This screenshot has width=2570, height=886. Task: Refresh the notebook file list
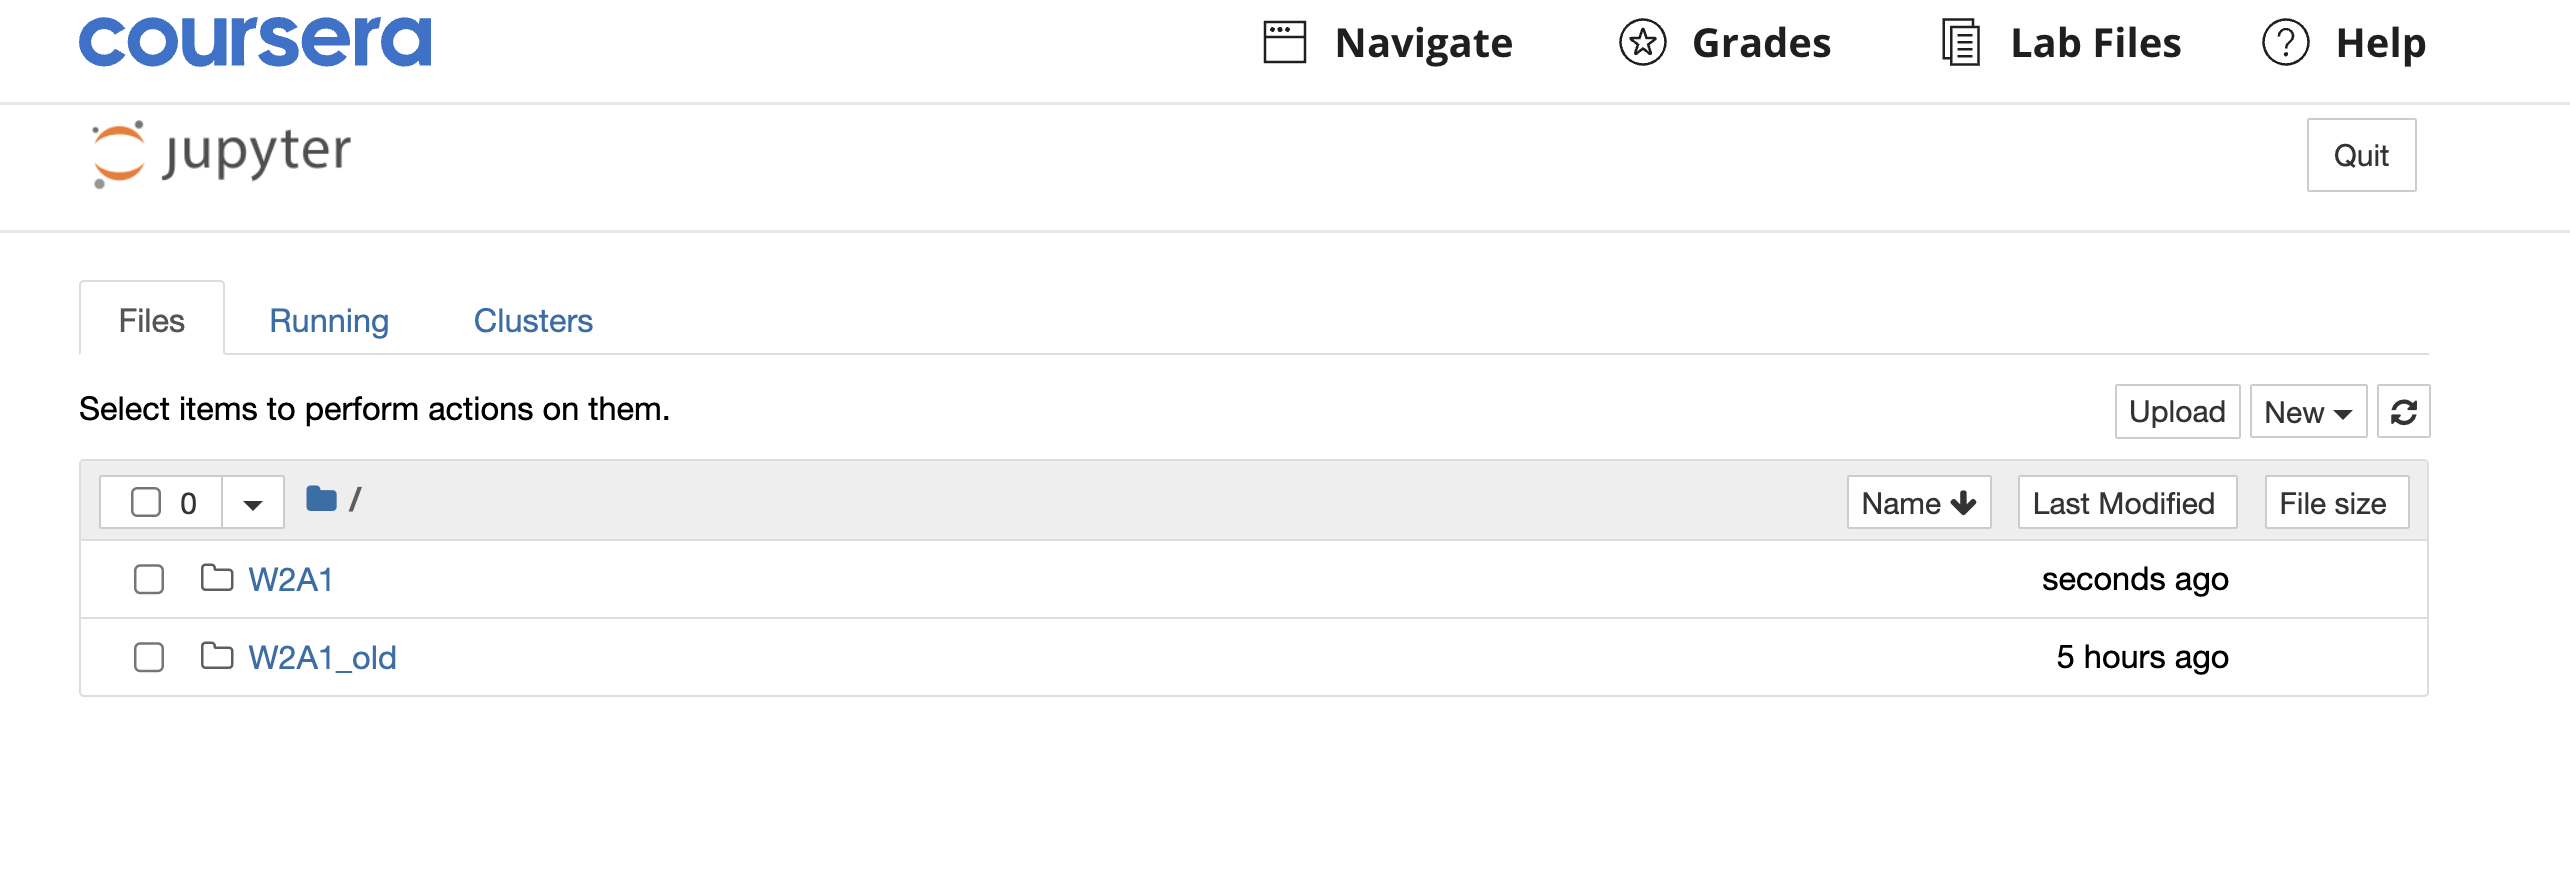point(2403,412)
